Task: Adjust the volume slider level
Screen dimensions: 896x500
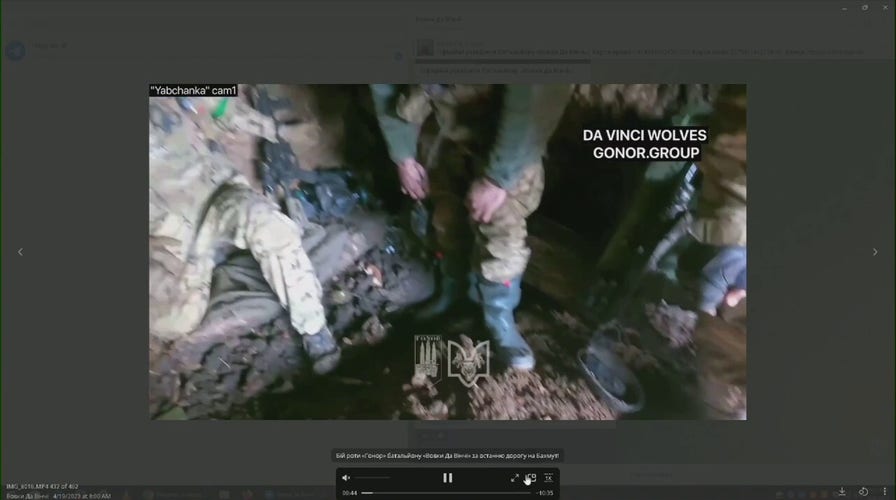Action: pyautogui.click(x=372, y=478)
